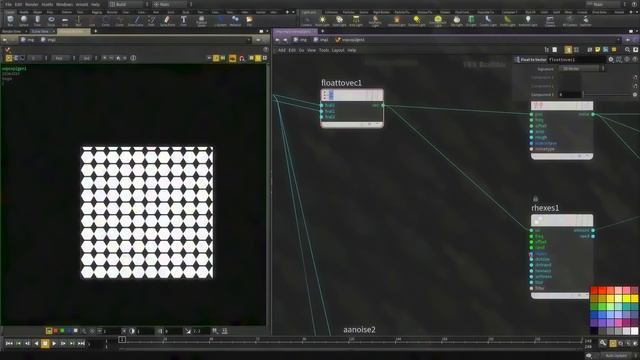This screenshot has width=640, height=360.
Task: Select the L-System shelf tool
Action: (220, 20)
